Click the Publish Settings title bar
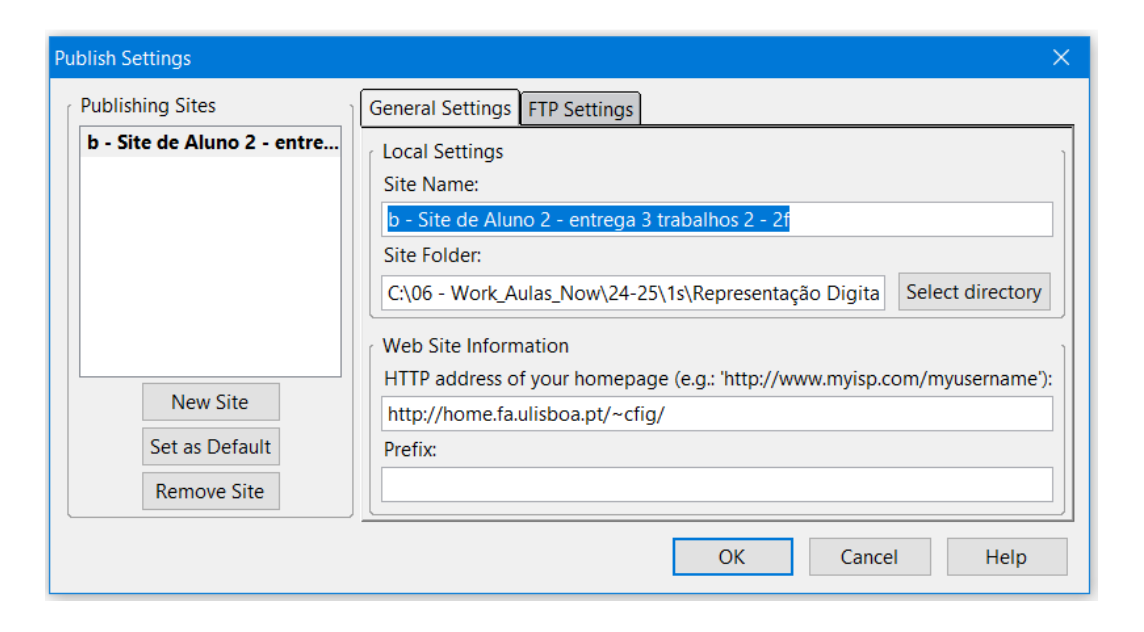This screenshot has width=1144, height=632. click(500, 58)
